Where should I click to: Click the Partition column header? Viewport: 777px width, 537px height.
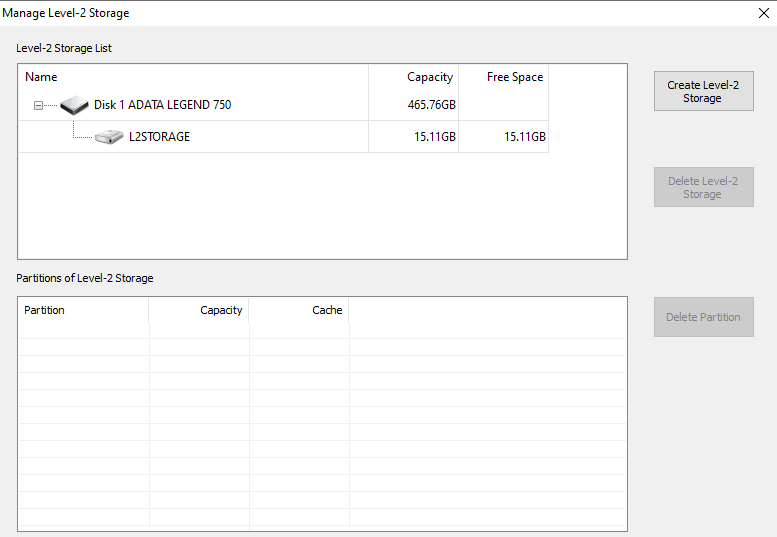click(44, 310)
